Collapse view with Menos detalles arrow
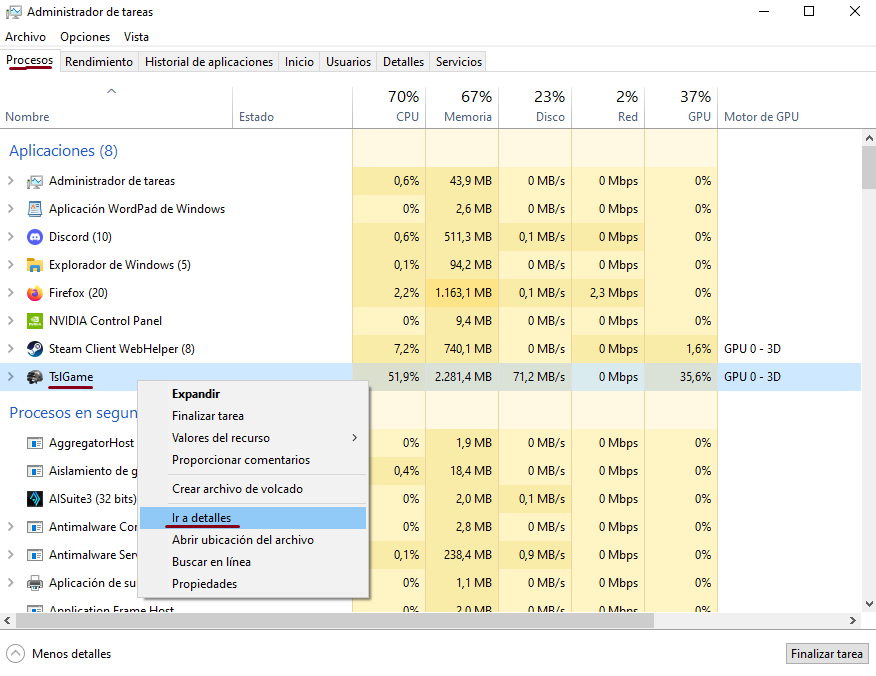This screenshot has width=876, height=676. [x=16, y=654]
